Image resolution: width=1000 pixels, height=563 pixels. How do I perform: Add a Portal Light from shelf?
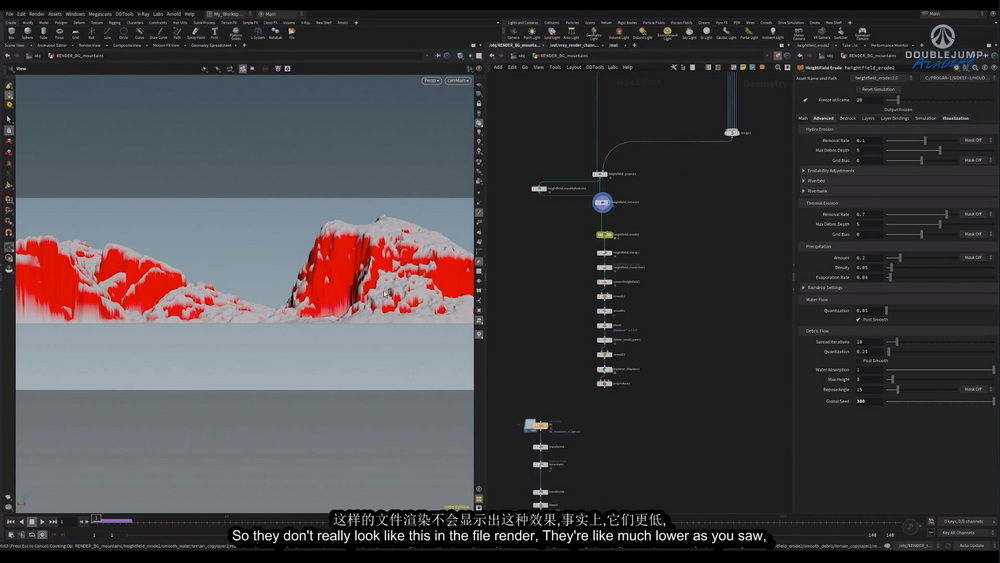click(749, 33)
